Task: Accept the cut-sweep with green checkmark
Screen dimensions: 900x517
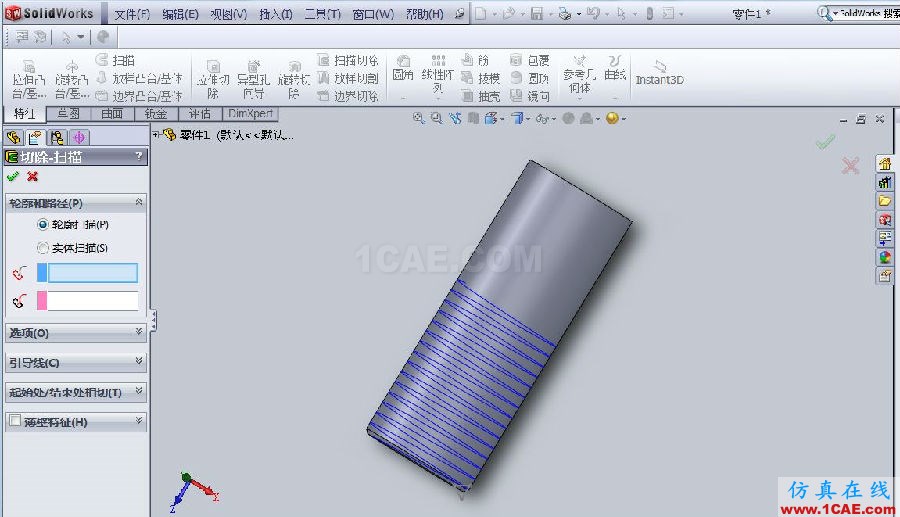Action: 13,177
